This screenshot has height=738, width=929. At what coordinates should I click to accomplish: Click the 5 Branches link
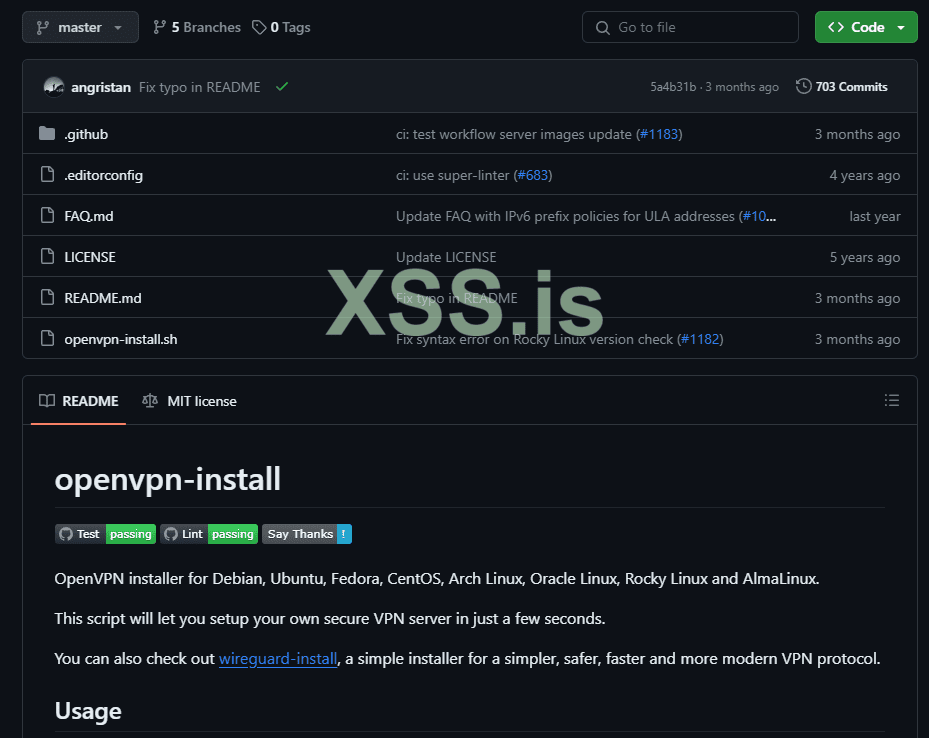coord(197,27)
